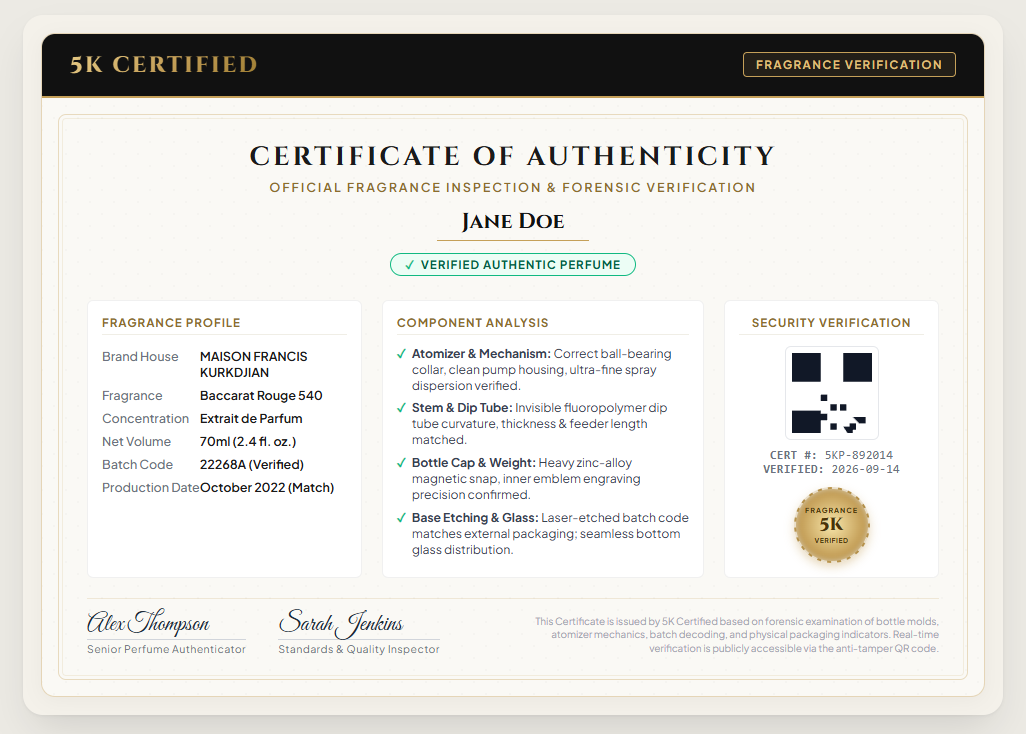Click the batch code 22268A (Verified)
1026x734 pixels.
click(252, 464)
